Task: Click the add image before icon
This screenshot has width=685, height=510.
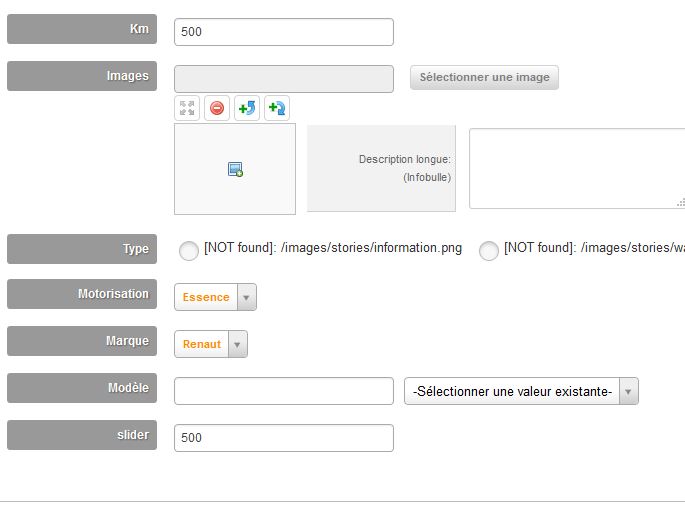Action: 247,108
